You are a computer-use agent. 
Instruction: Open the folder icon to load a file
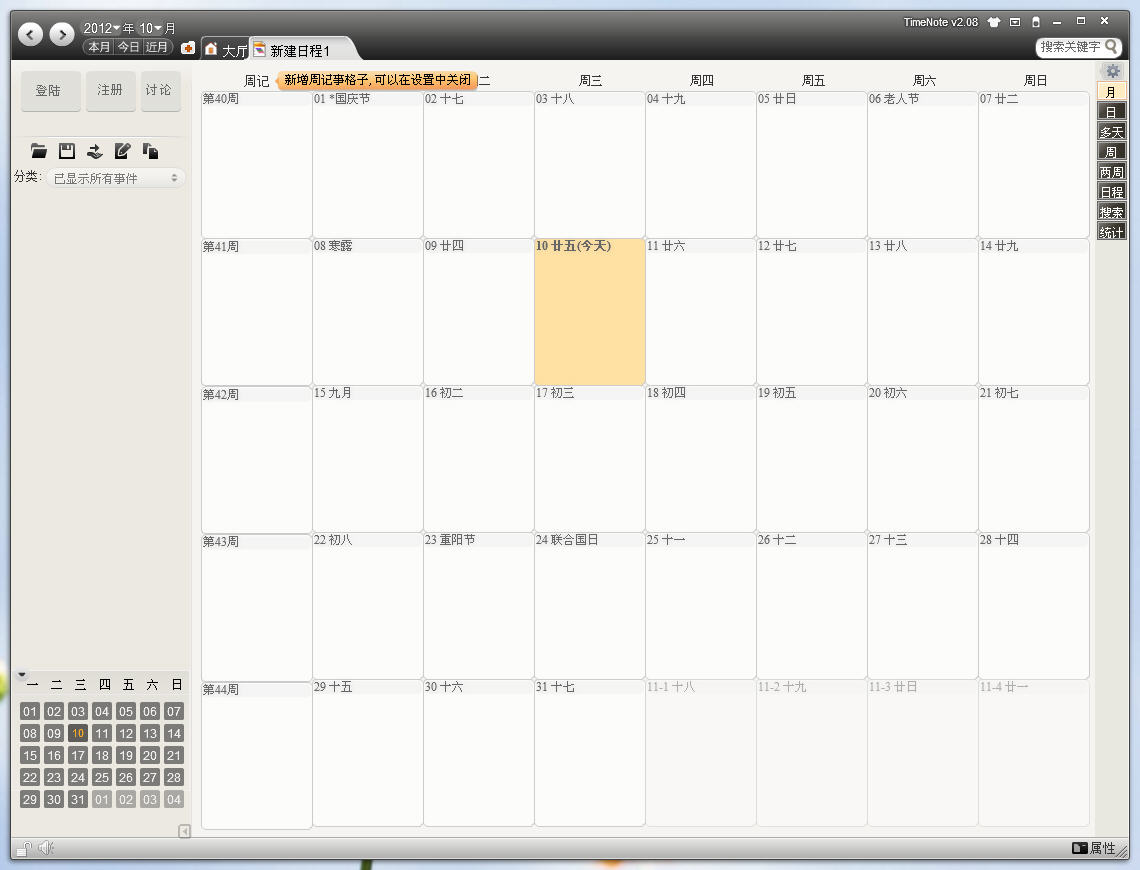39,151
